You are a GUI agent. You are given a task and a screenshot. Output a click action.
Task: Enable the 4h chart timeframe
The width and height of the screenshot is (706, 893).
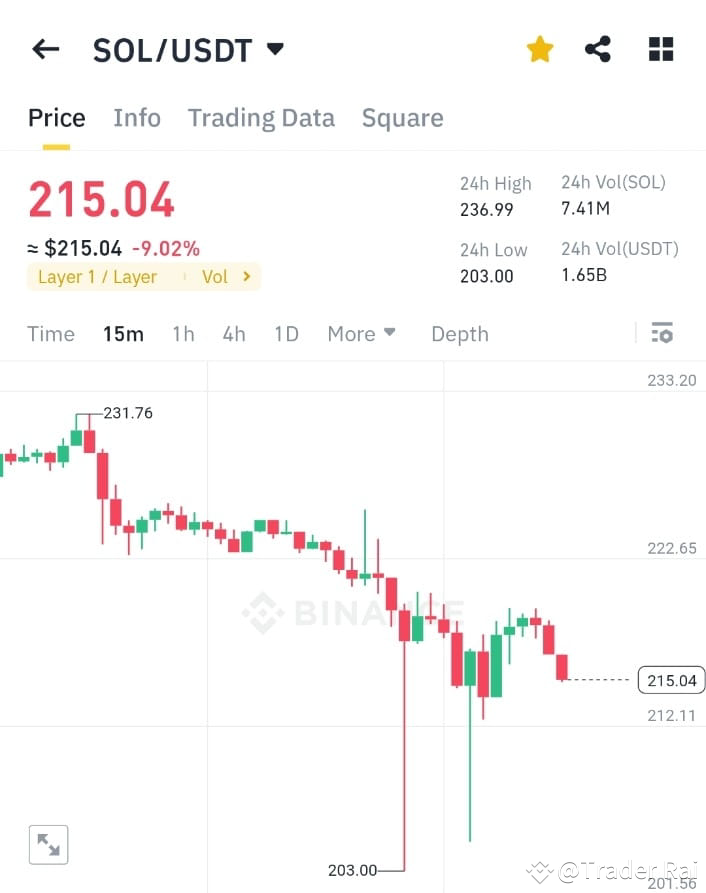[x=234, y=334]
